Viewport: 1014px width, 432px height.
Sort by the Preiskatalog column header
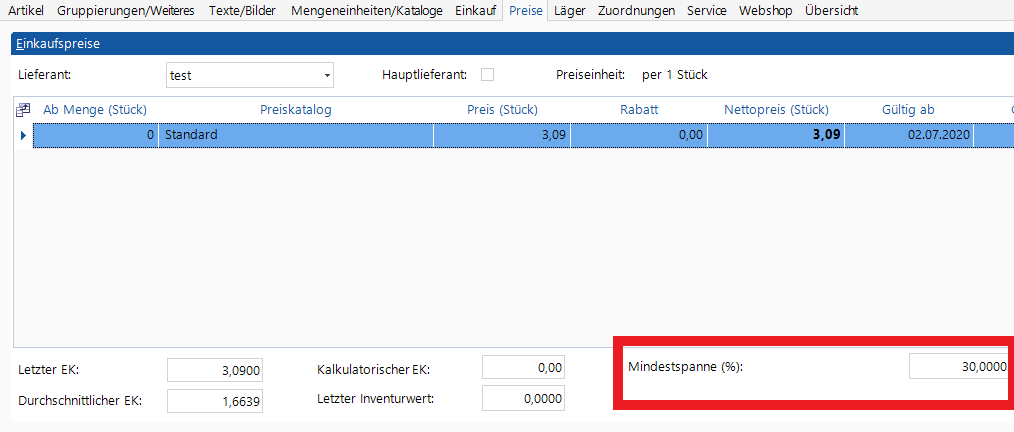click(x=295, y=110)
